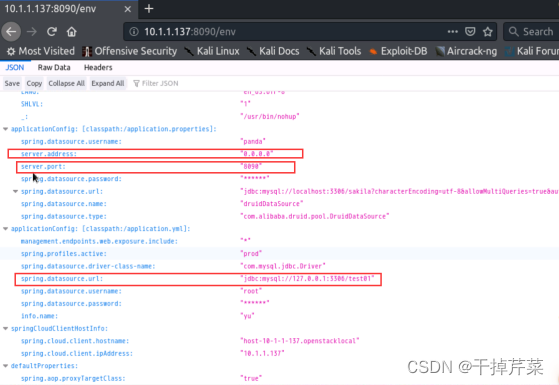
Task: Switch to the Headers tab
Action: pyautogui.click(x=98, y=67)
